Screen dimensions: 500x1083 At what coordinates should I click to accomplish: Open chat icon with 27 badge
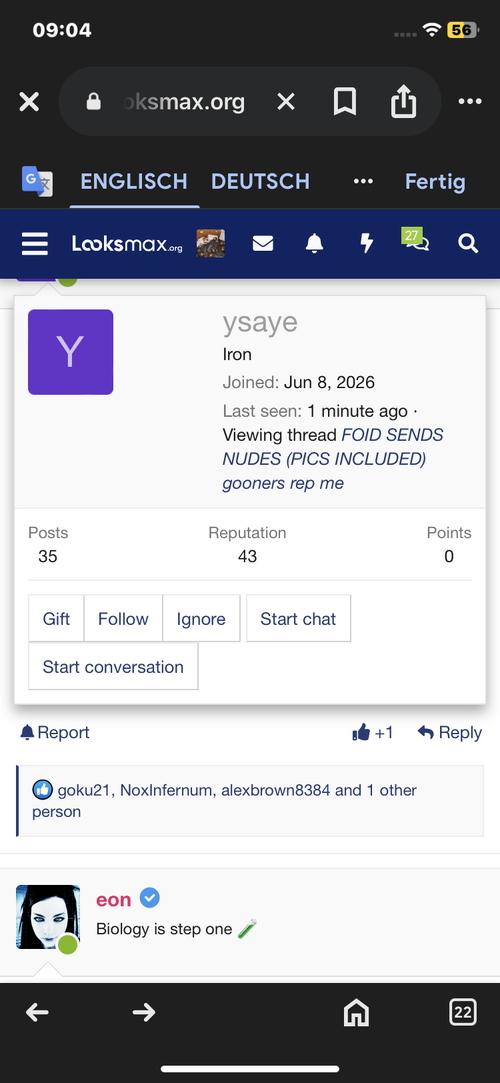coord(416,240)
